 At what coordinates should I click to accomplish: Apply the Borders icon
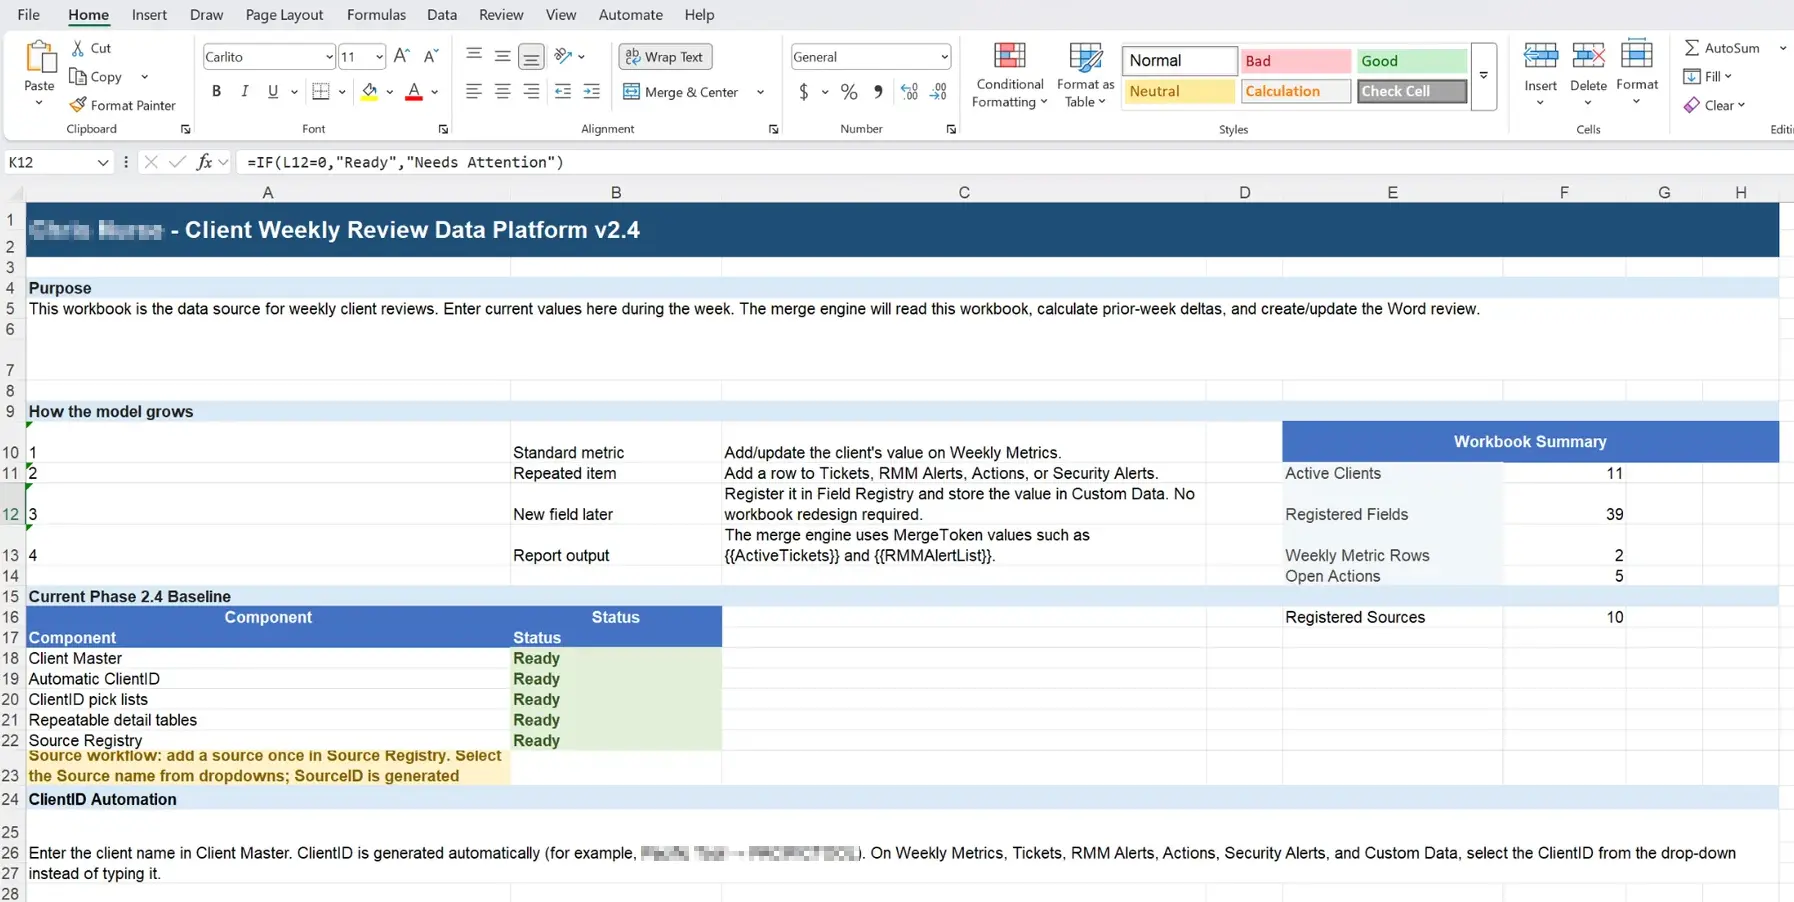(x=321, y=92)
